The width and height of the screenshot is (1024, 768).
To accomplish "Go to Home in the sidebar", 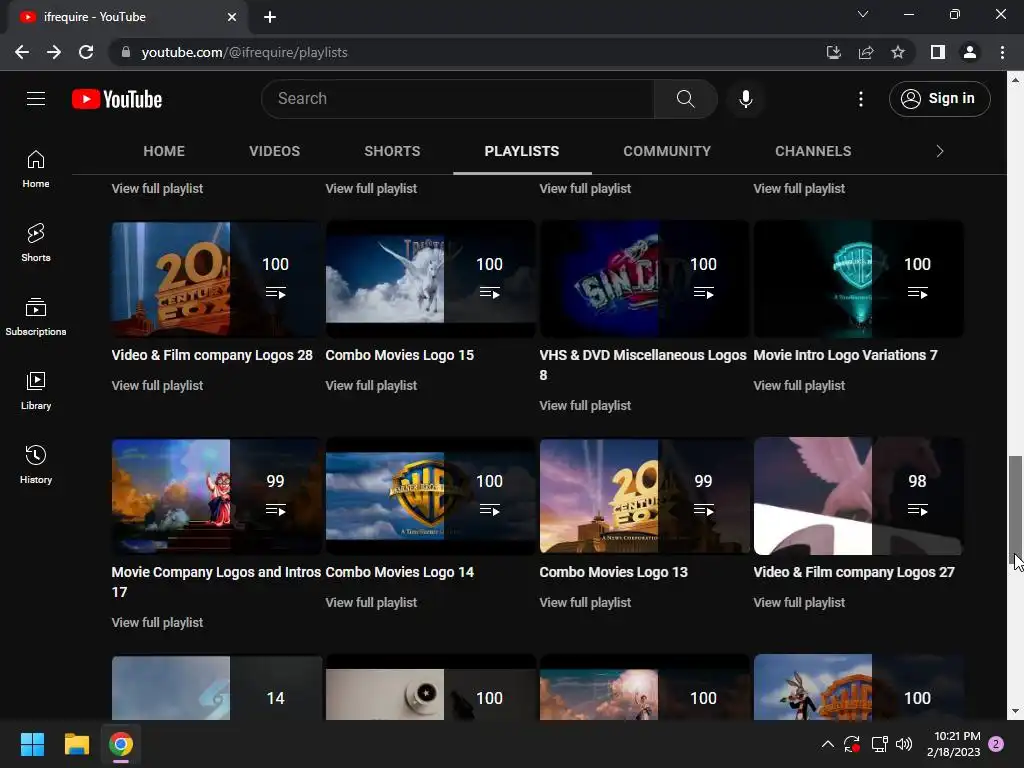I will click(x=36, y=168).
